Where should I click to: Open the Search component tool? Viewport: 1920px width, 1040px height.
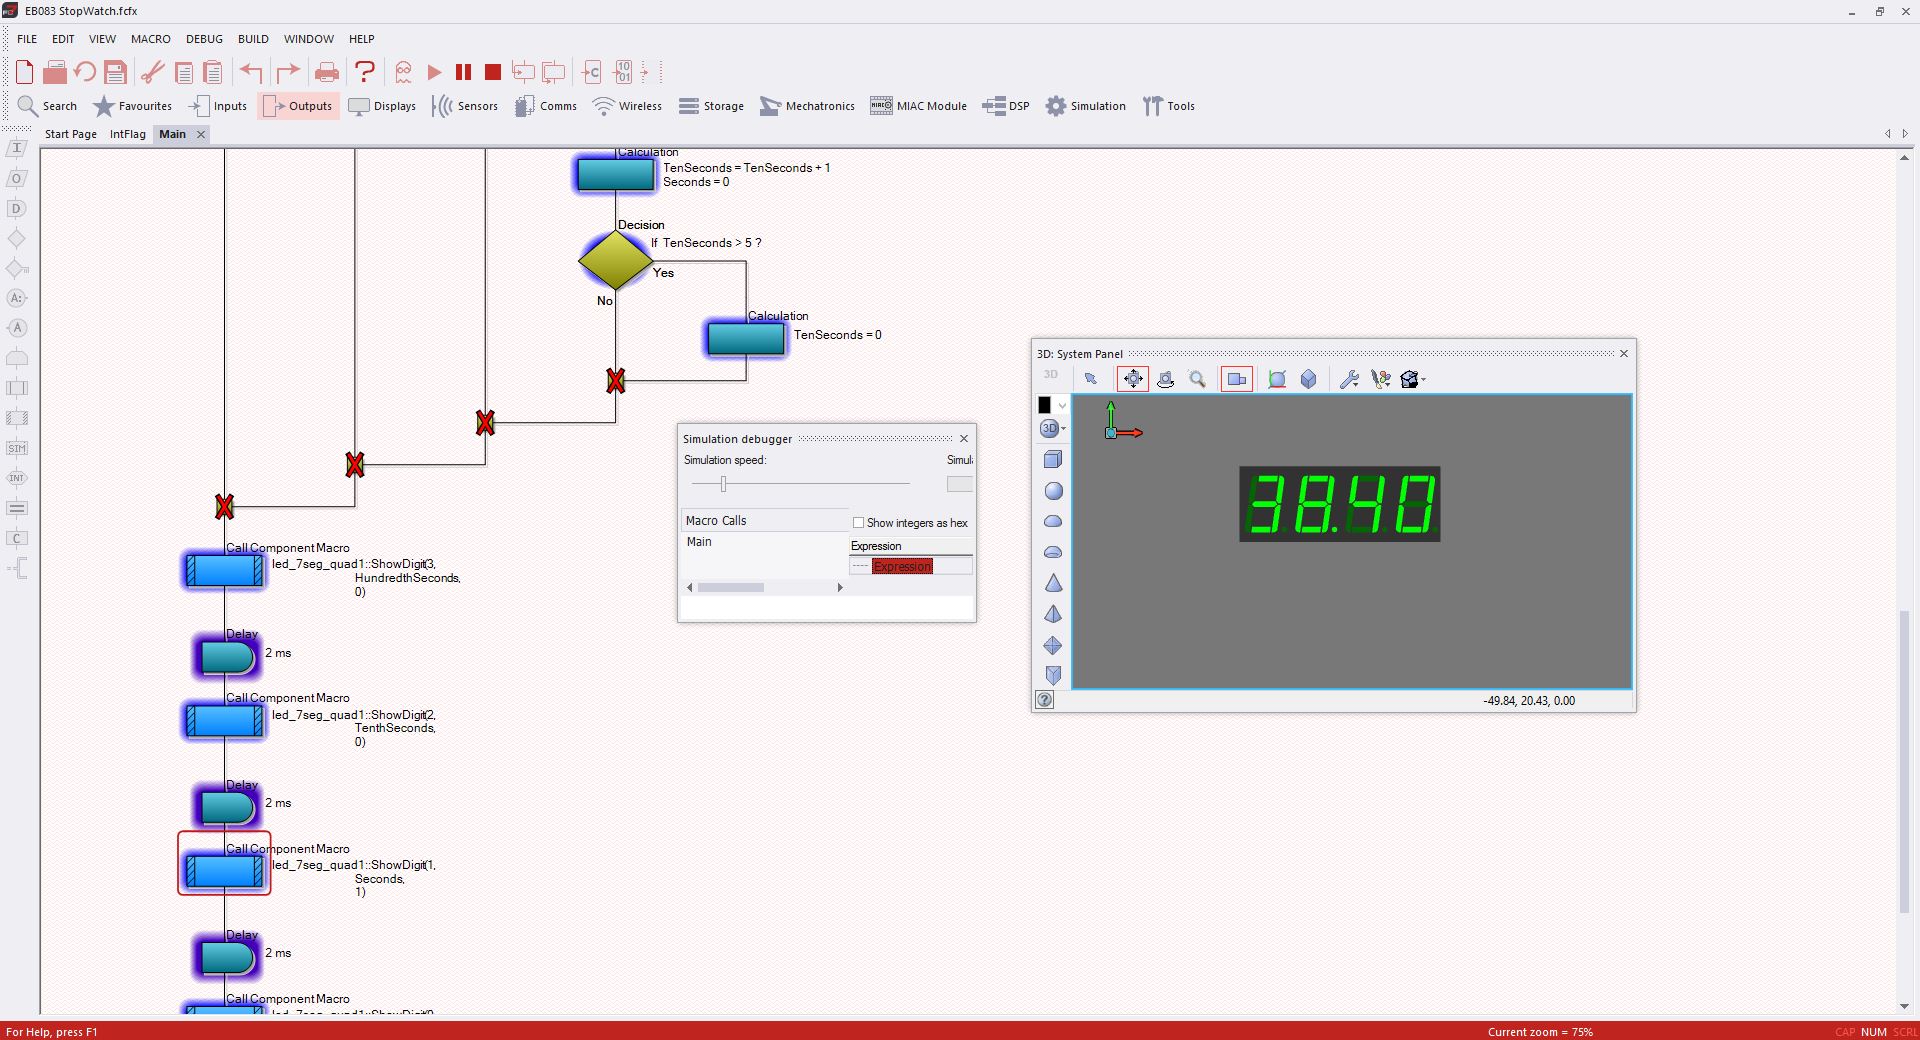tap(47, 106)
